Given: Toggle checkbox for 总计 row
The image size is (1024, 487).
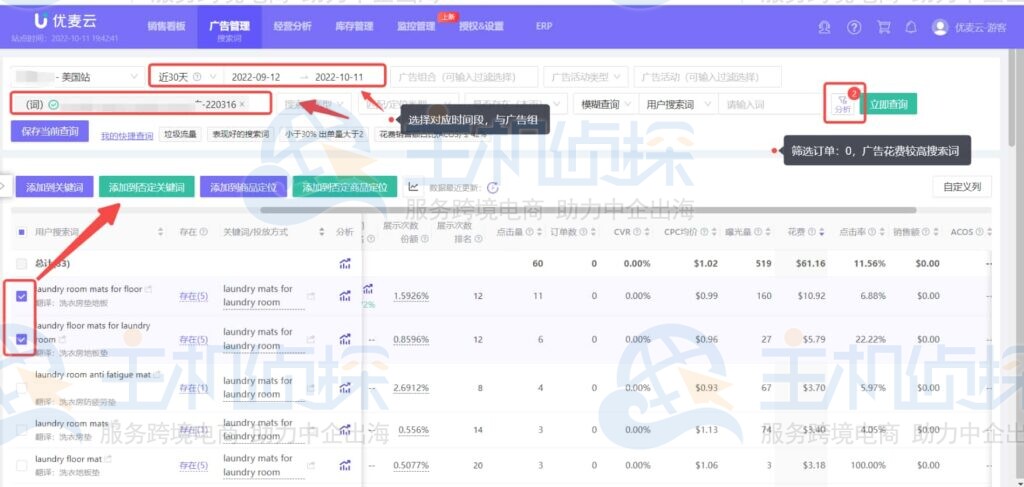Looking at the screenshot, I should pos(22,264).
